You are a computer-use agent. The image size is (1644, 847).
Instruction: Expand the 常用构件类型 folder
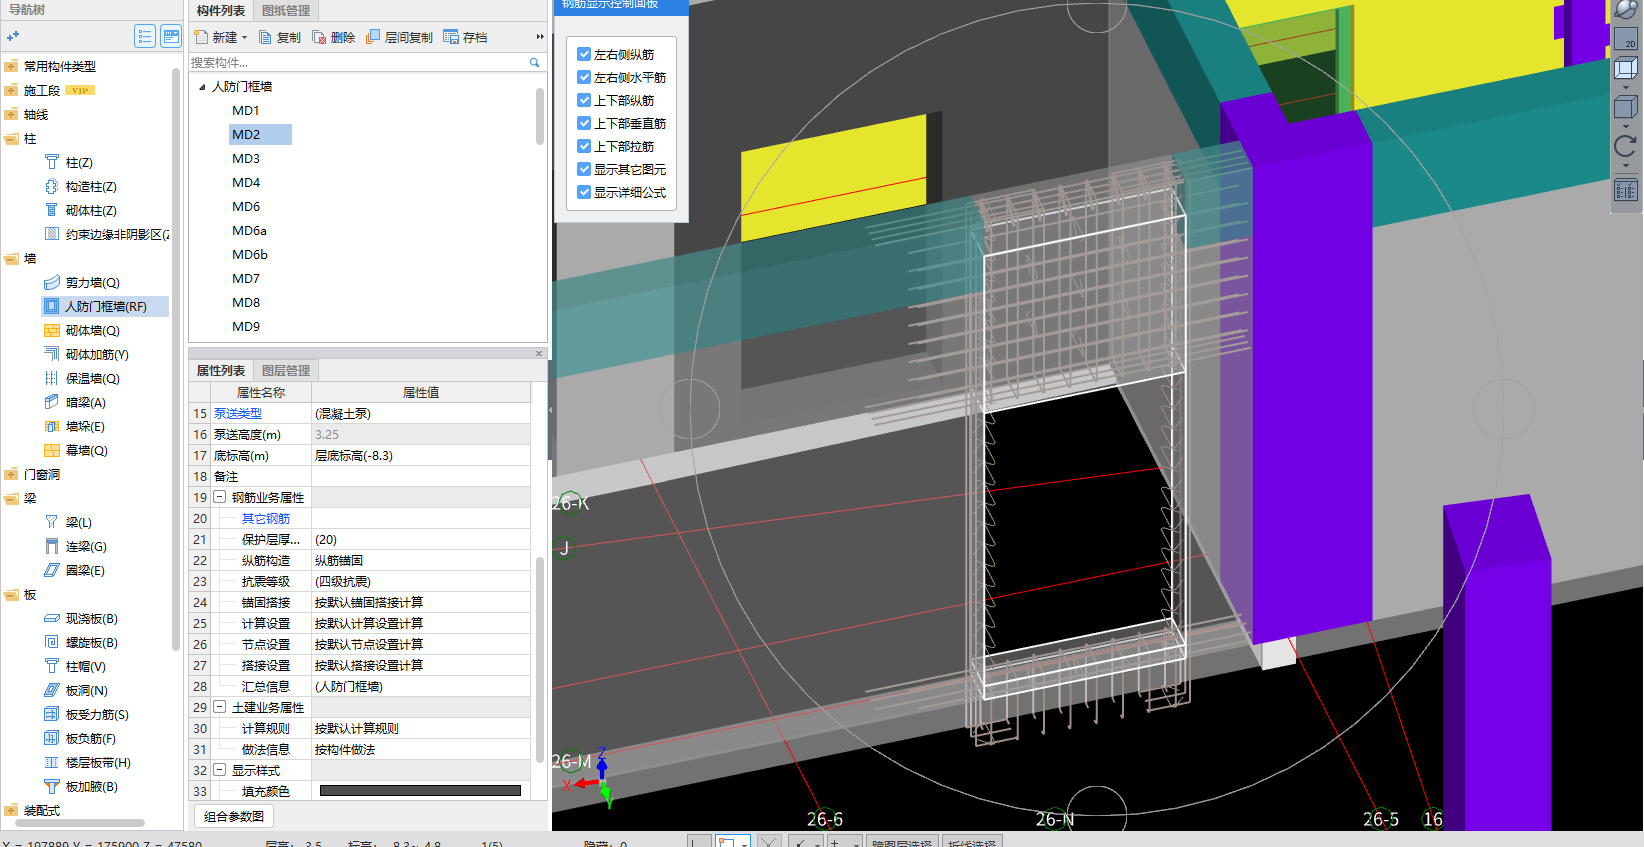click(11, 66)
